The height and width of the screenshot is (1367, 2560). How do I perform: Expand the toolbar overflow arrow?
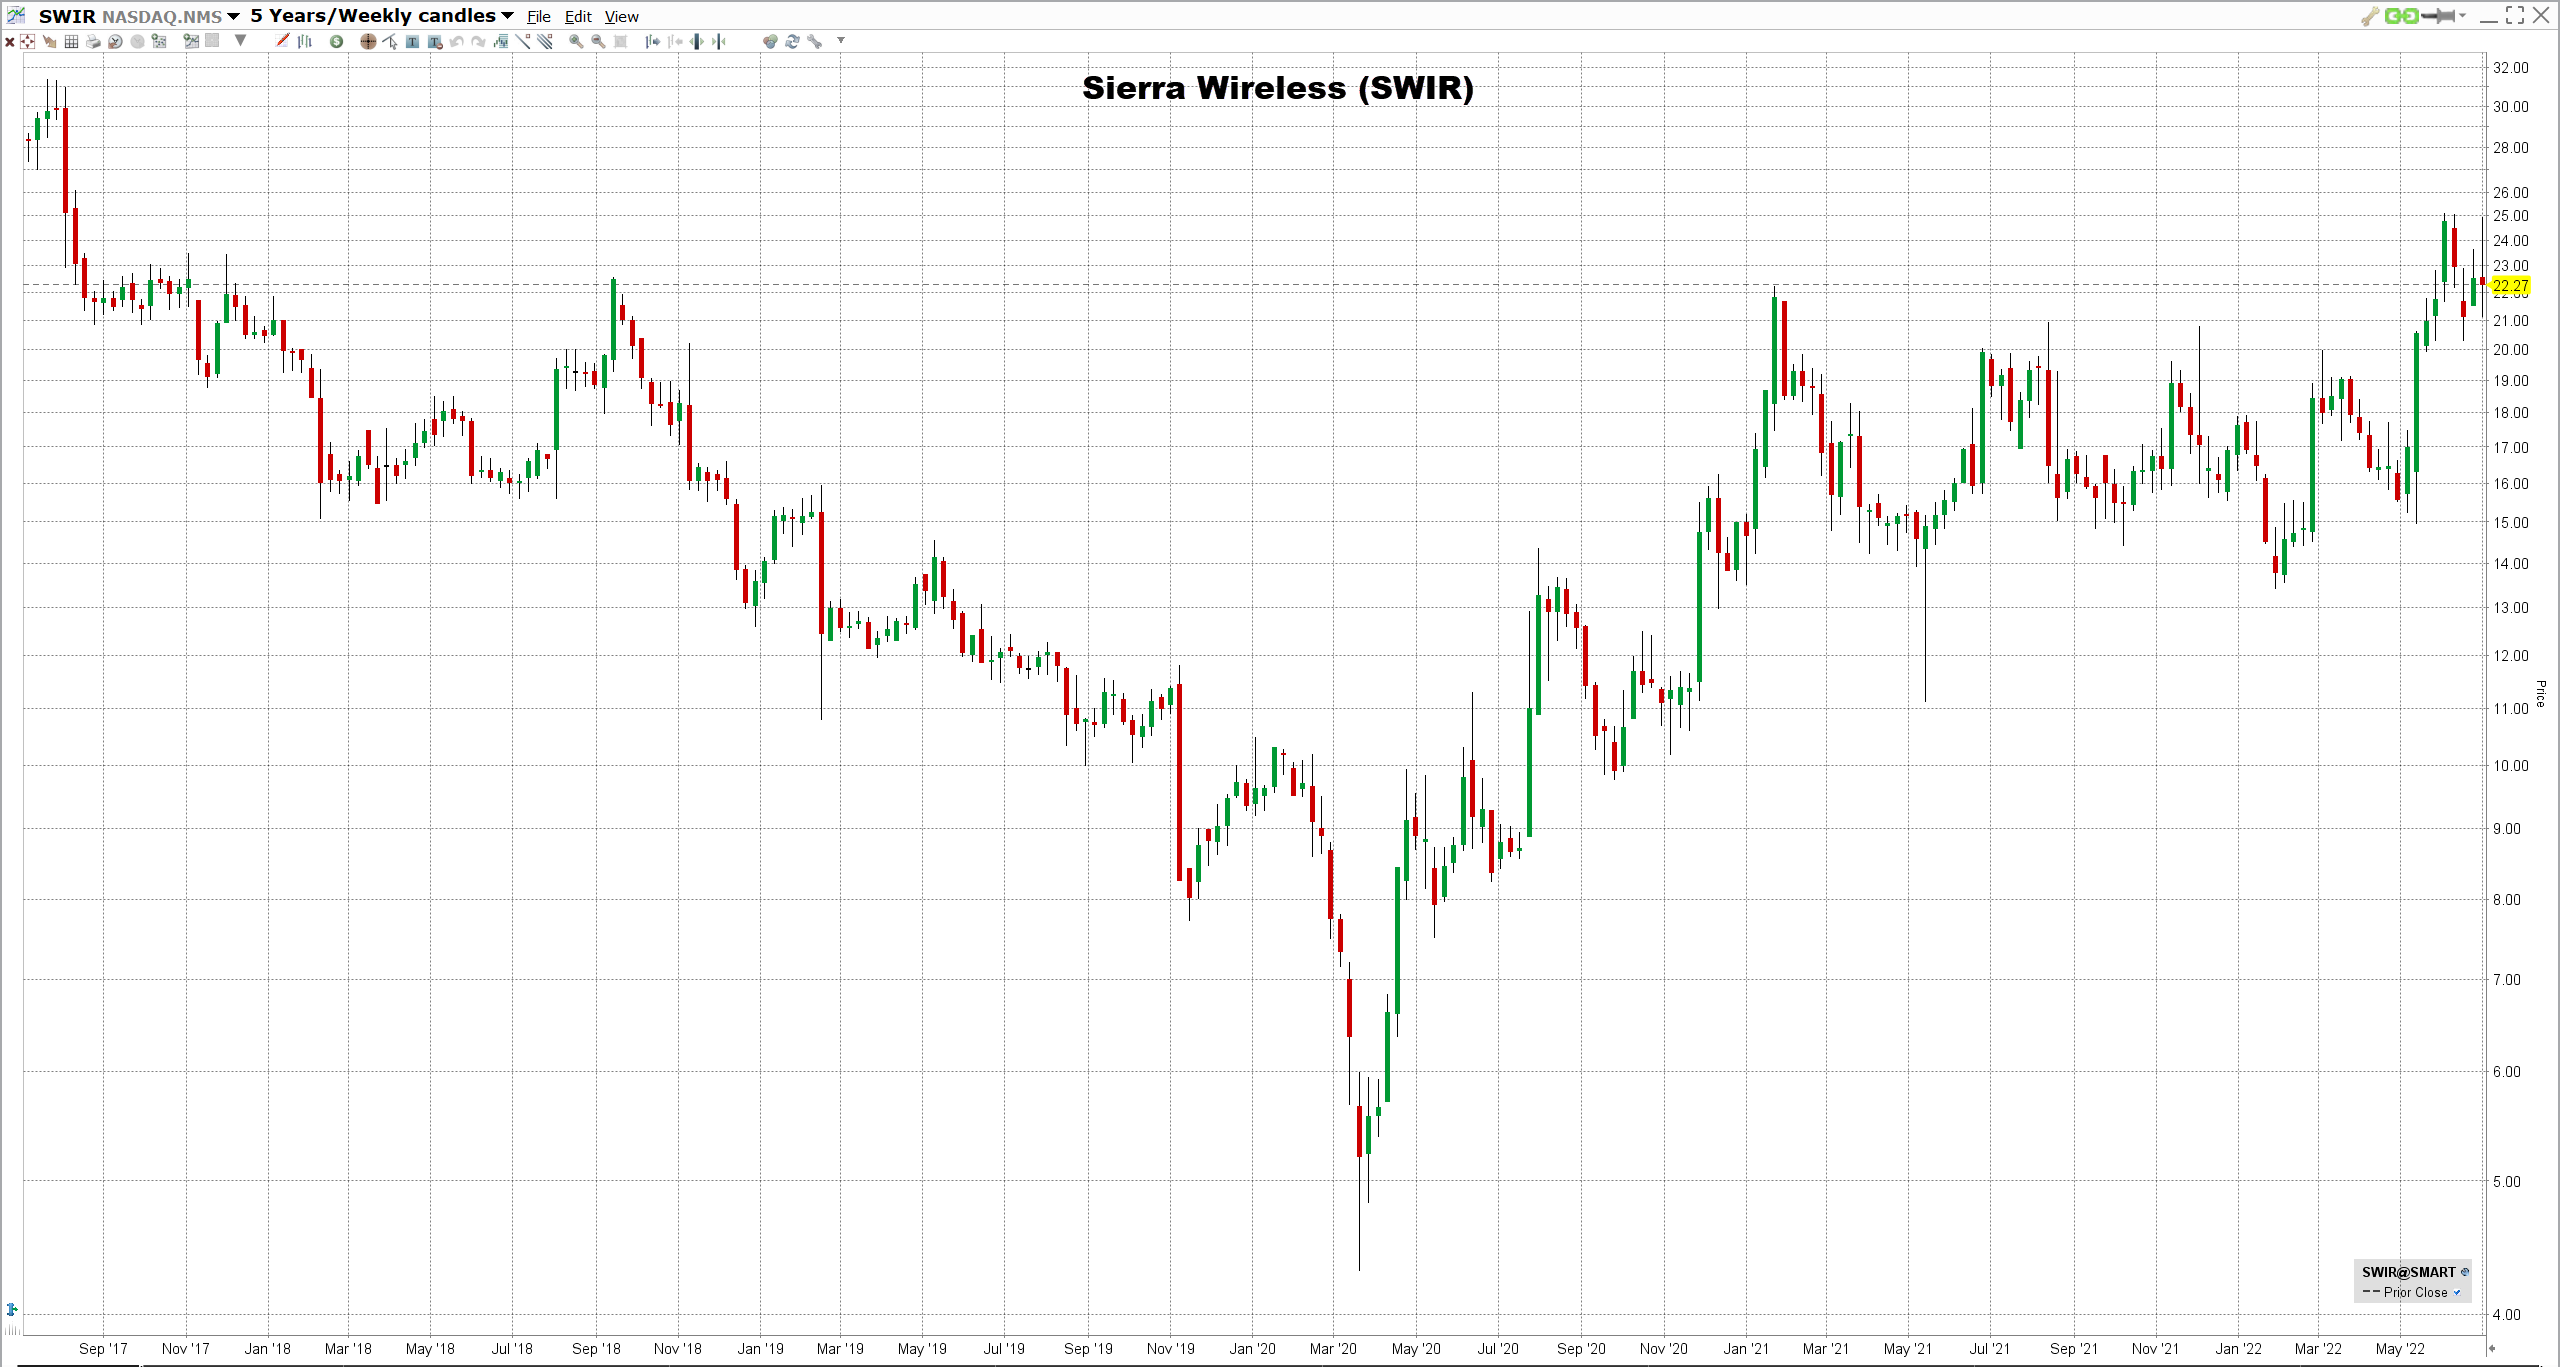coord(841,40)
